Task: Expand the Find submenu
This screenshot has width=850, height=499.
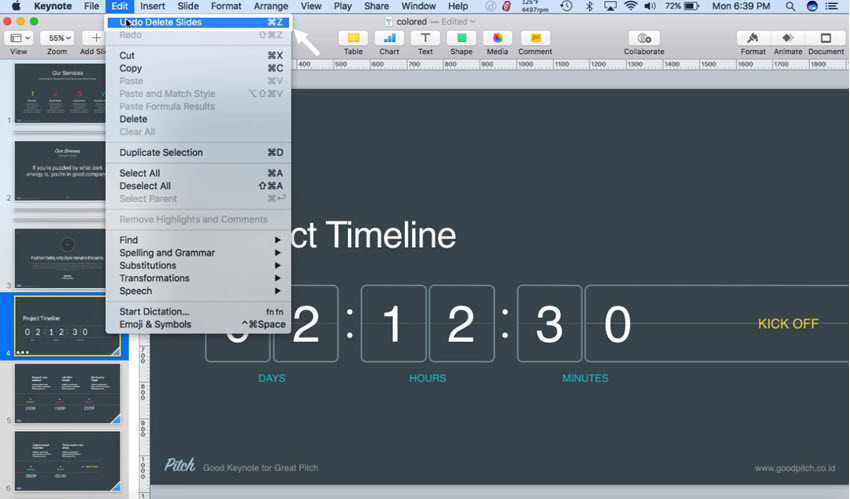Action: tap(198, 239)
